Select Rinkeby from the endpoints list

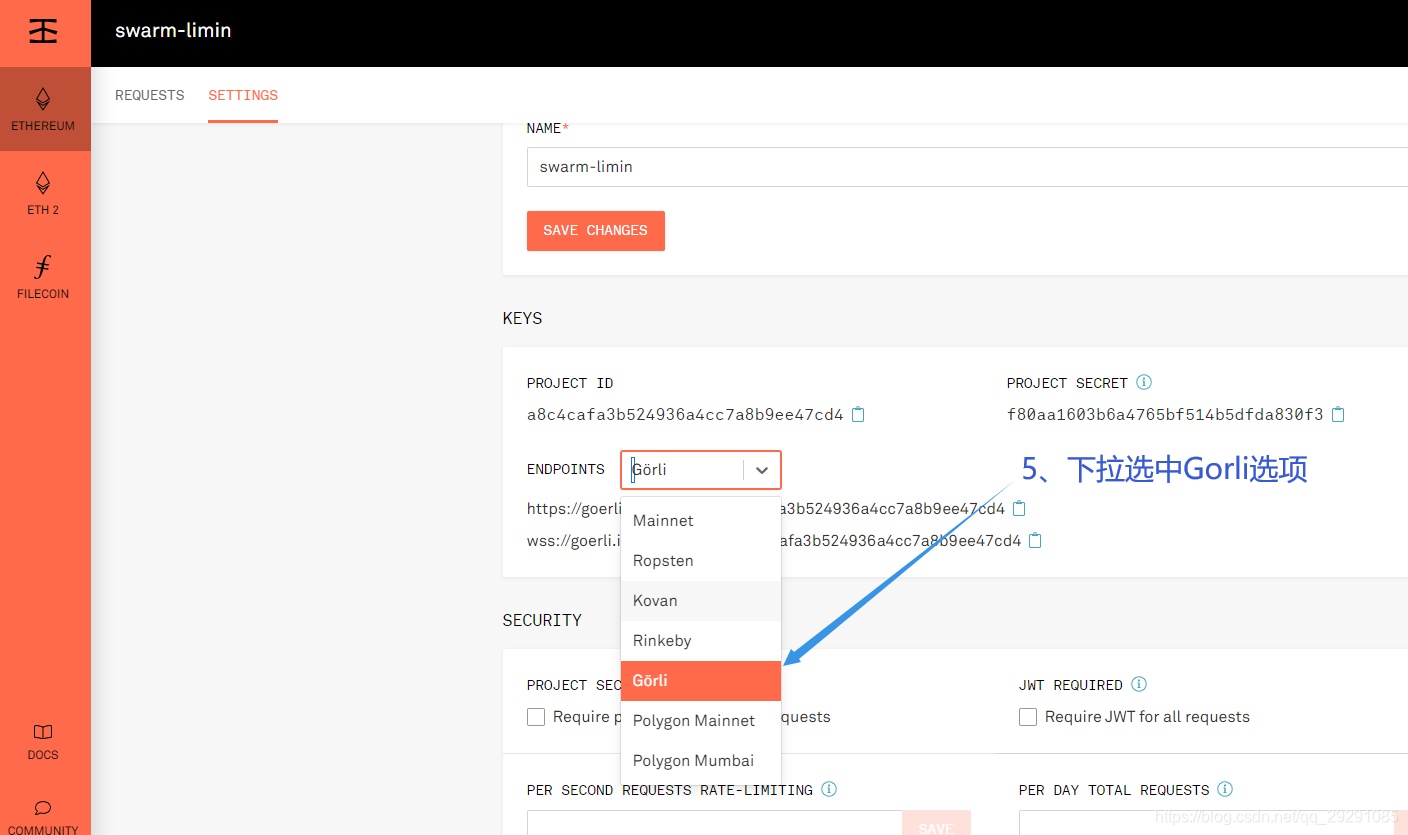coord(701,641)
